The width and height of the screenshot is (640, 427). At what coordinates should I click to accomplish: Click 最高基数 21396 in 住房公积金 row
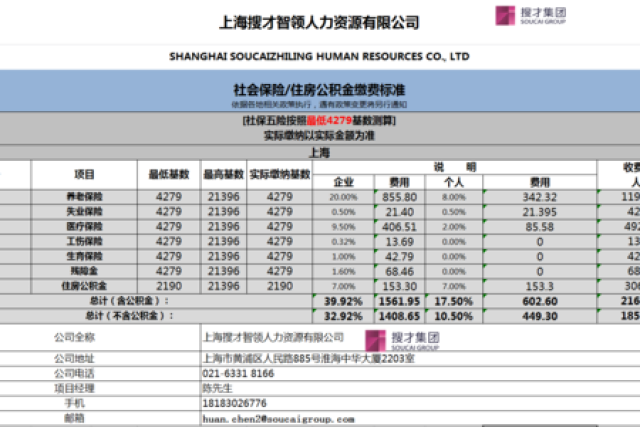pyautogui.click(x=224, y=286)
